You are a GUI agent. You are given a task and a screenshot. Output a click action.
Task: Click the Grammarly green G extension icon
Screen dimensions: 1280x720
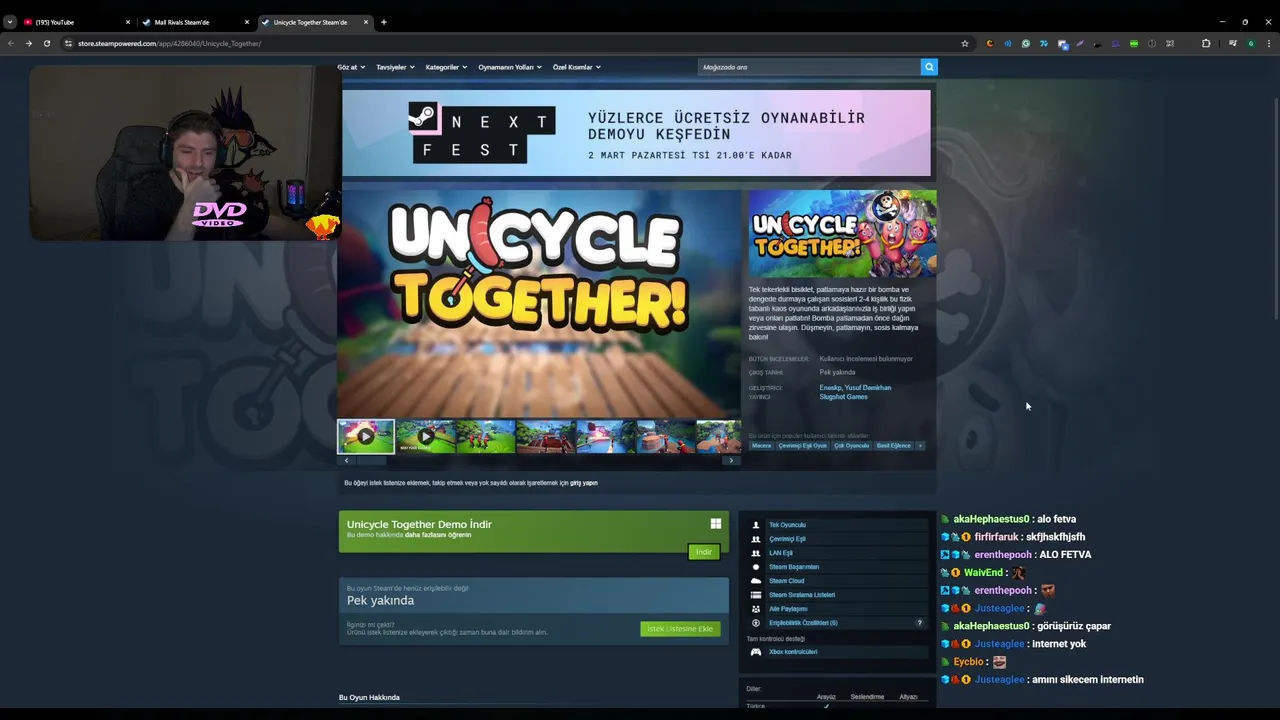(1026, 43)
